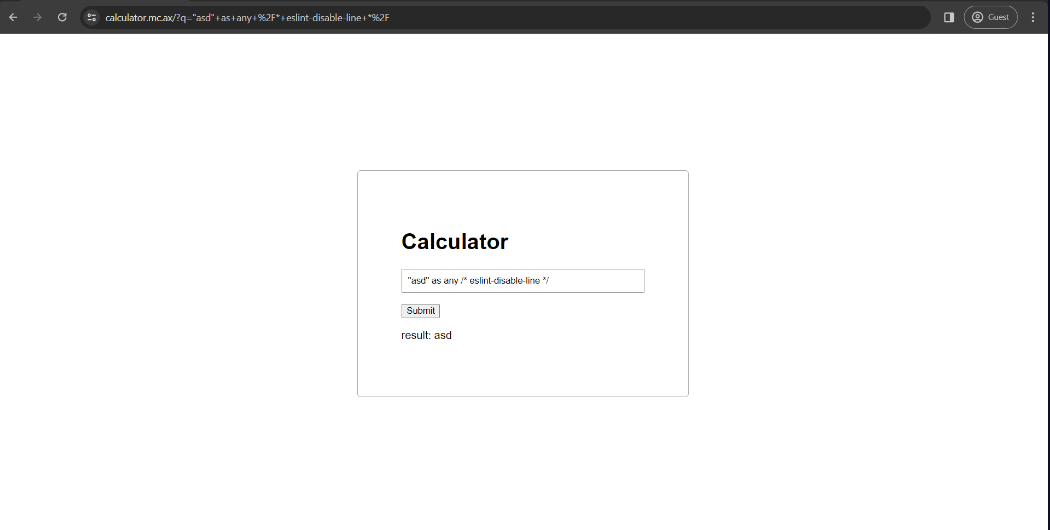Viewport: 1050px width, 530px height.
Task: Click the Calculator heading
Action: (x=454, y=242)
